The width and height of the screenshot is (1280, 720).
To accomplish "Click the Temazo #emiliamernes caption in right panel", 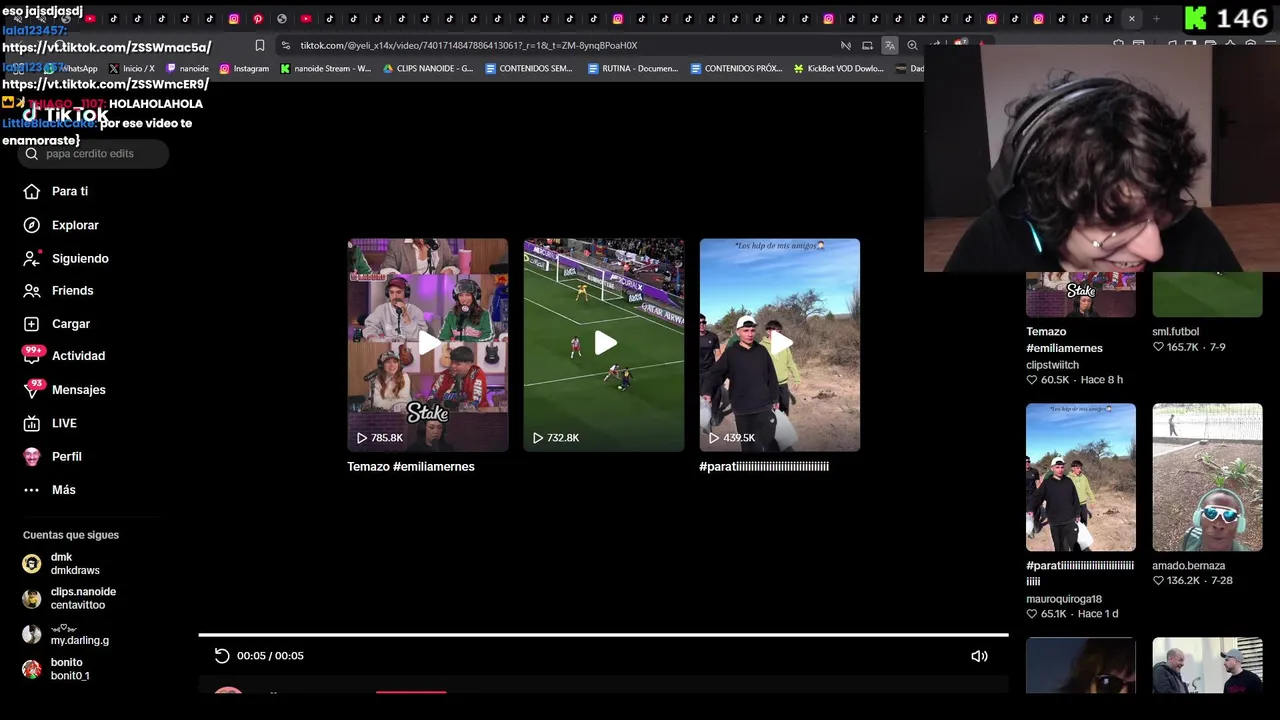I will click(x=1064, y=340).
